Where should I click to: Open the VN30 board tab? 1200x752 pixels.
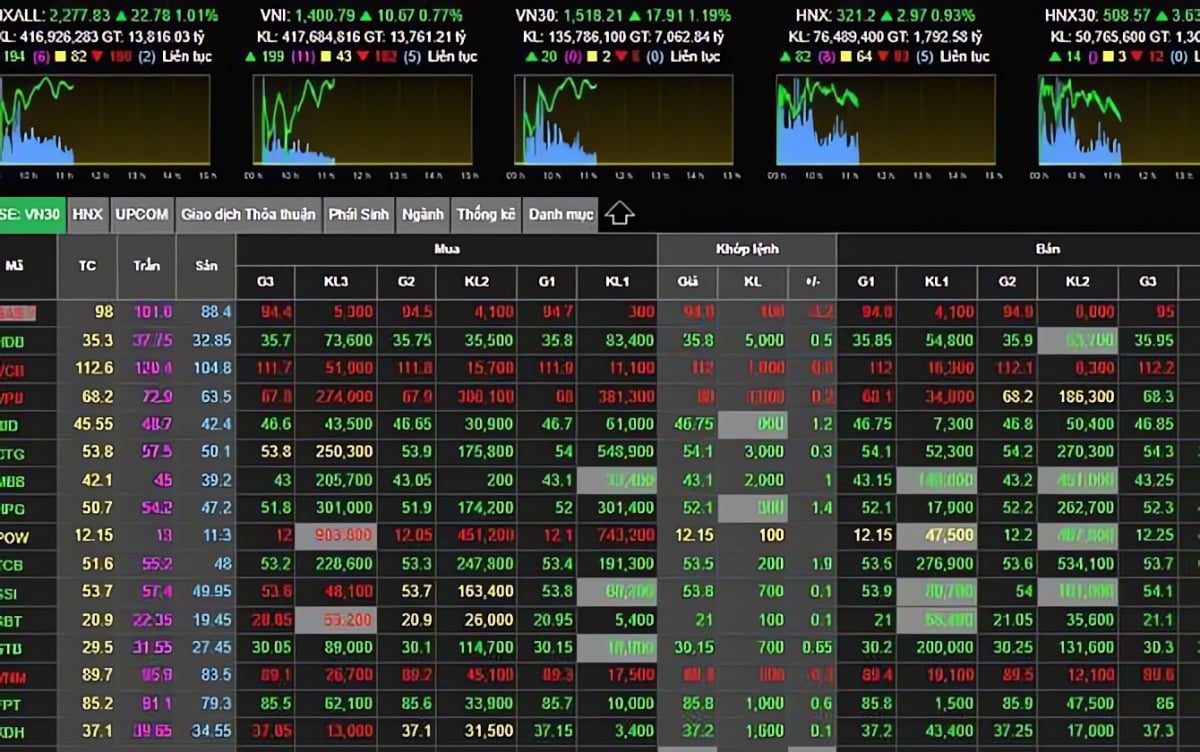[32, 214]
